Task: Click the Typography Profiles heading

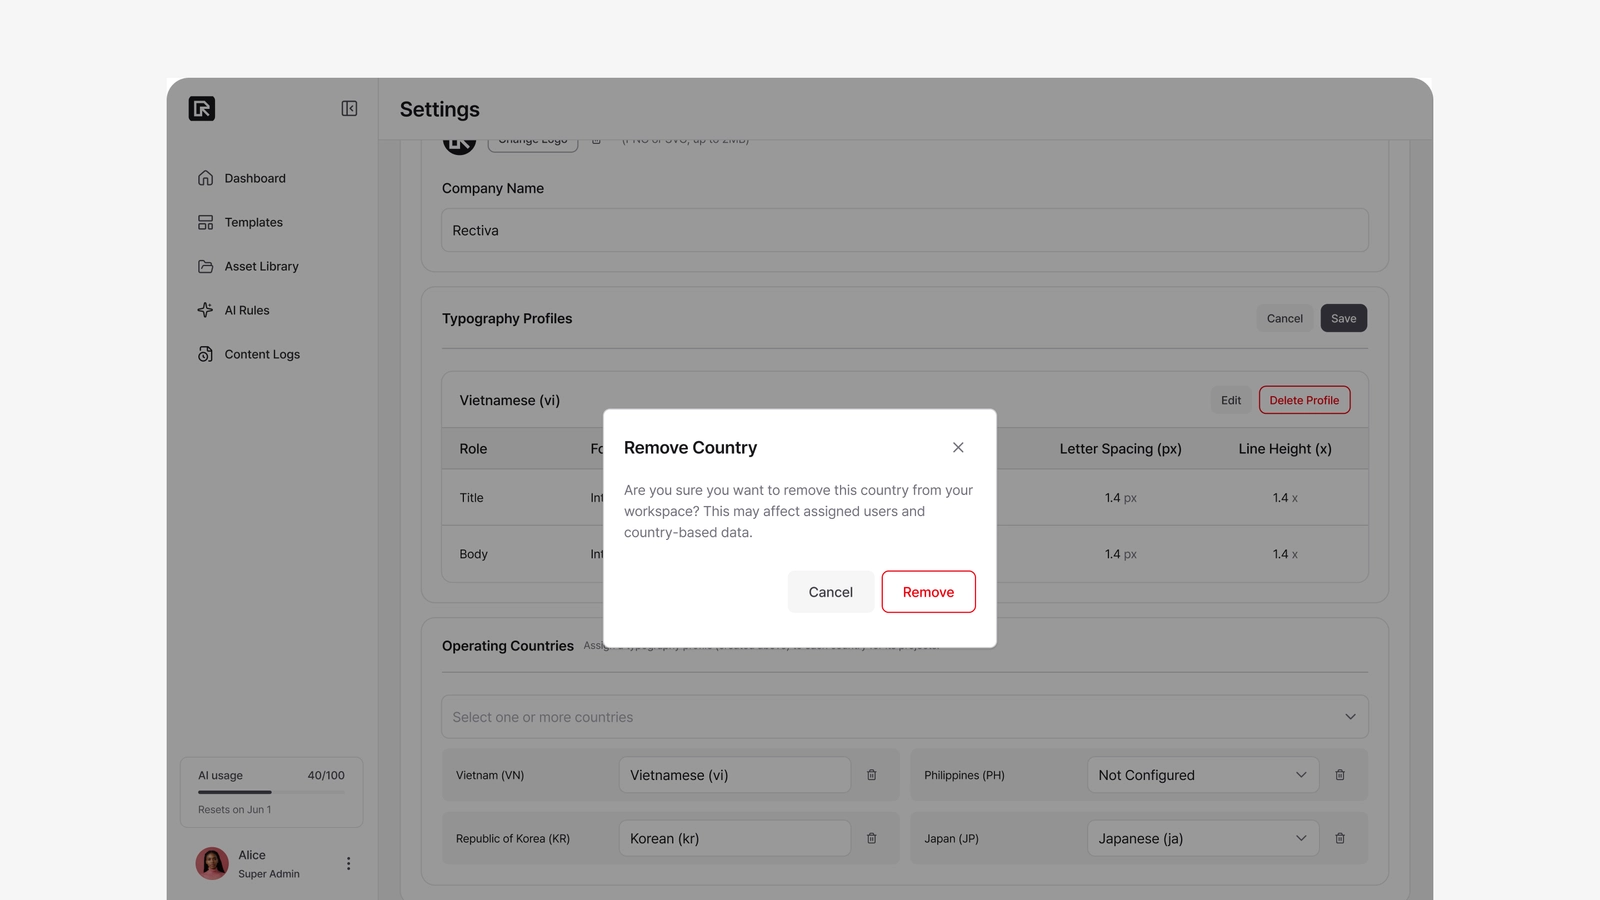Action: click(507, 318)
